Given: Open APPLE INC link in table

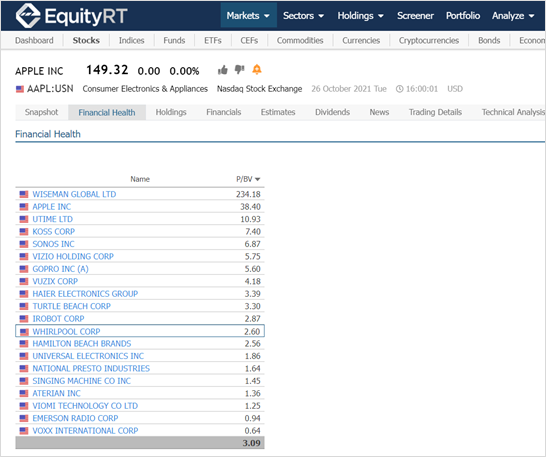Looking at the screenshot, I should [52, 207].
